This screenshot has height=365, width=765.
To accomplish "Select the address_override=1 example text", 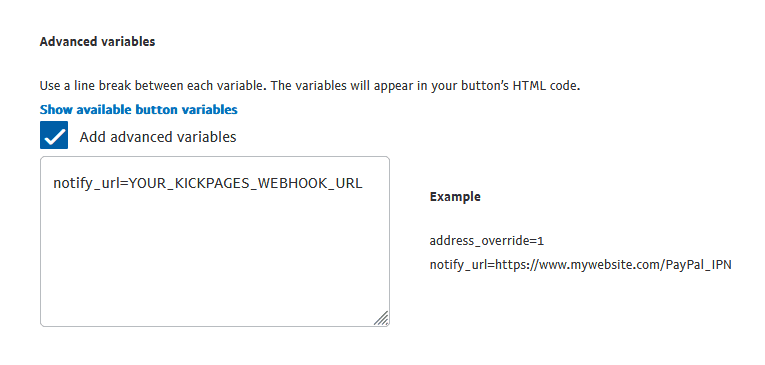I will coord(486,241).
